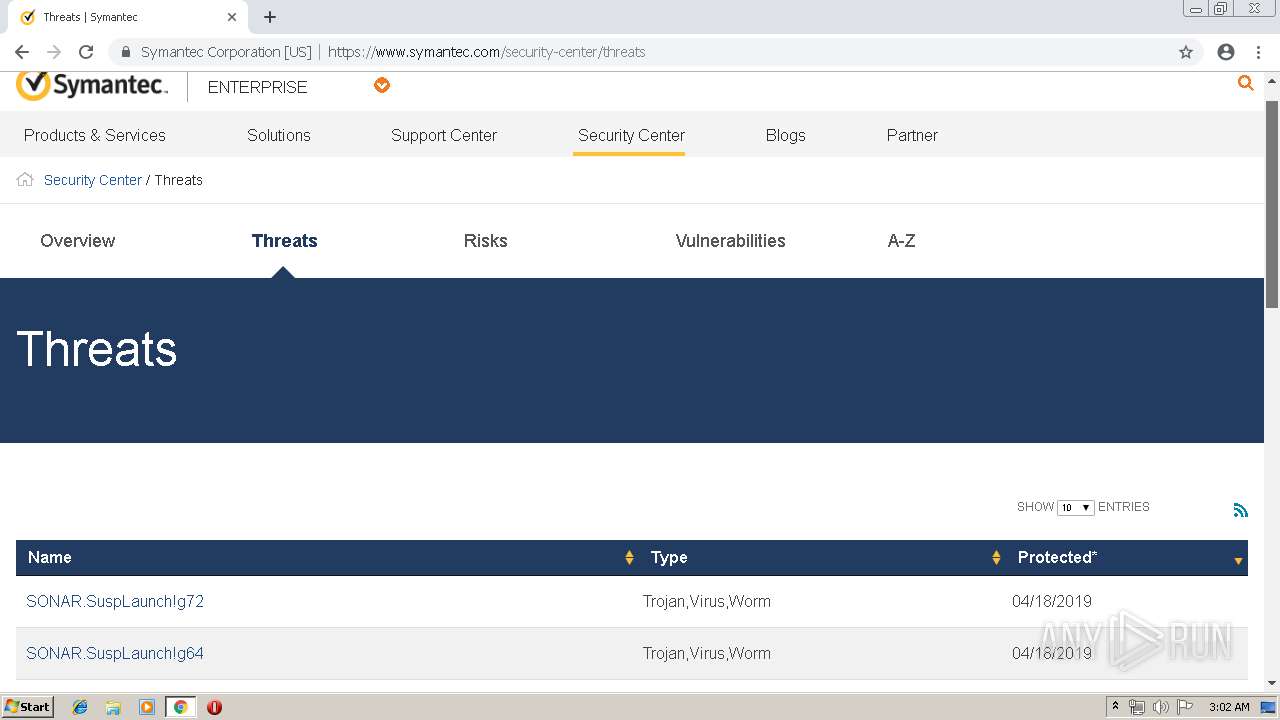Screen dimensions: 1280x720
Task: Click the page vertical scrollbar thumb
Action: tap(1272, 204)
